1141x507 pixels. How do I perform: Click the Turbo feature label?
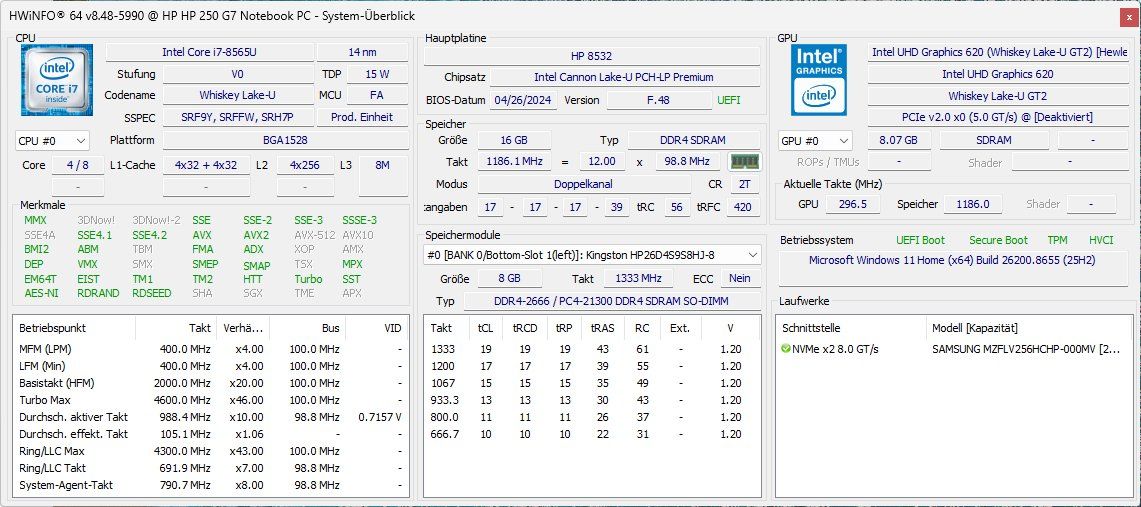pos(308,279)
